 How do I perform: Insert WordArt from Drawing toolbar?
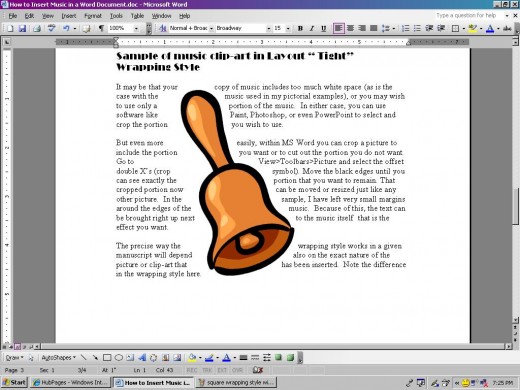142,358
